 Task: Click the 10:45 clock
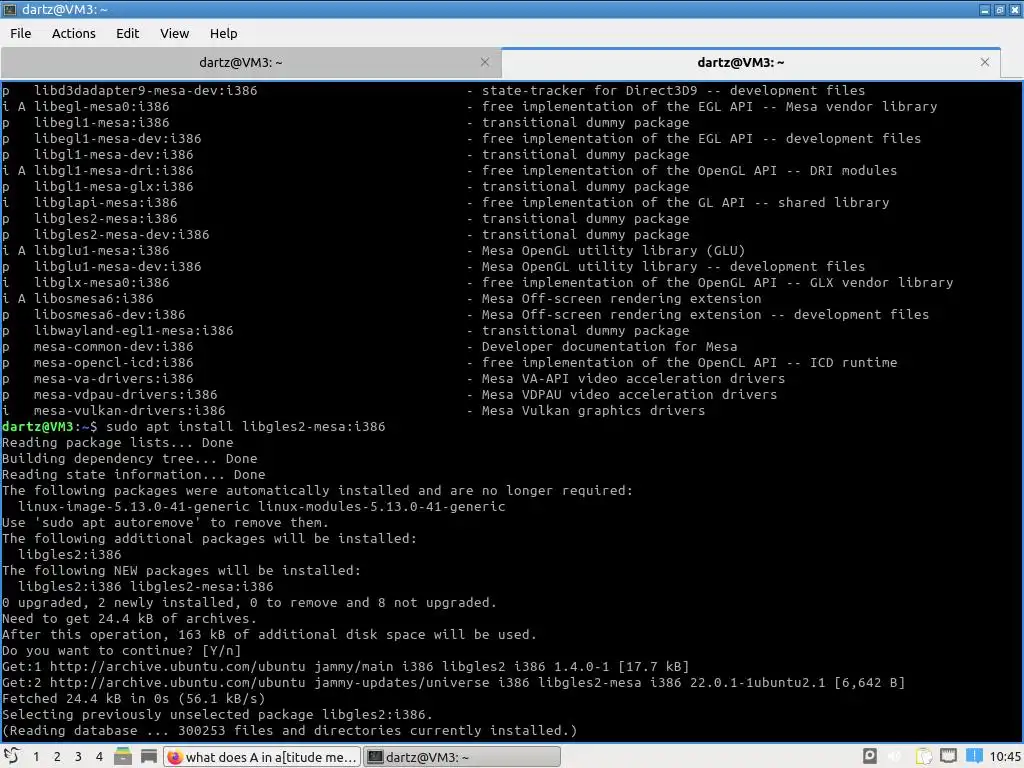coord(1004,757)
